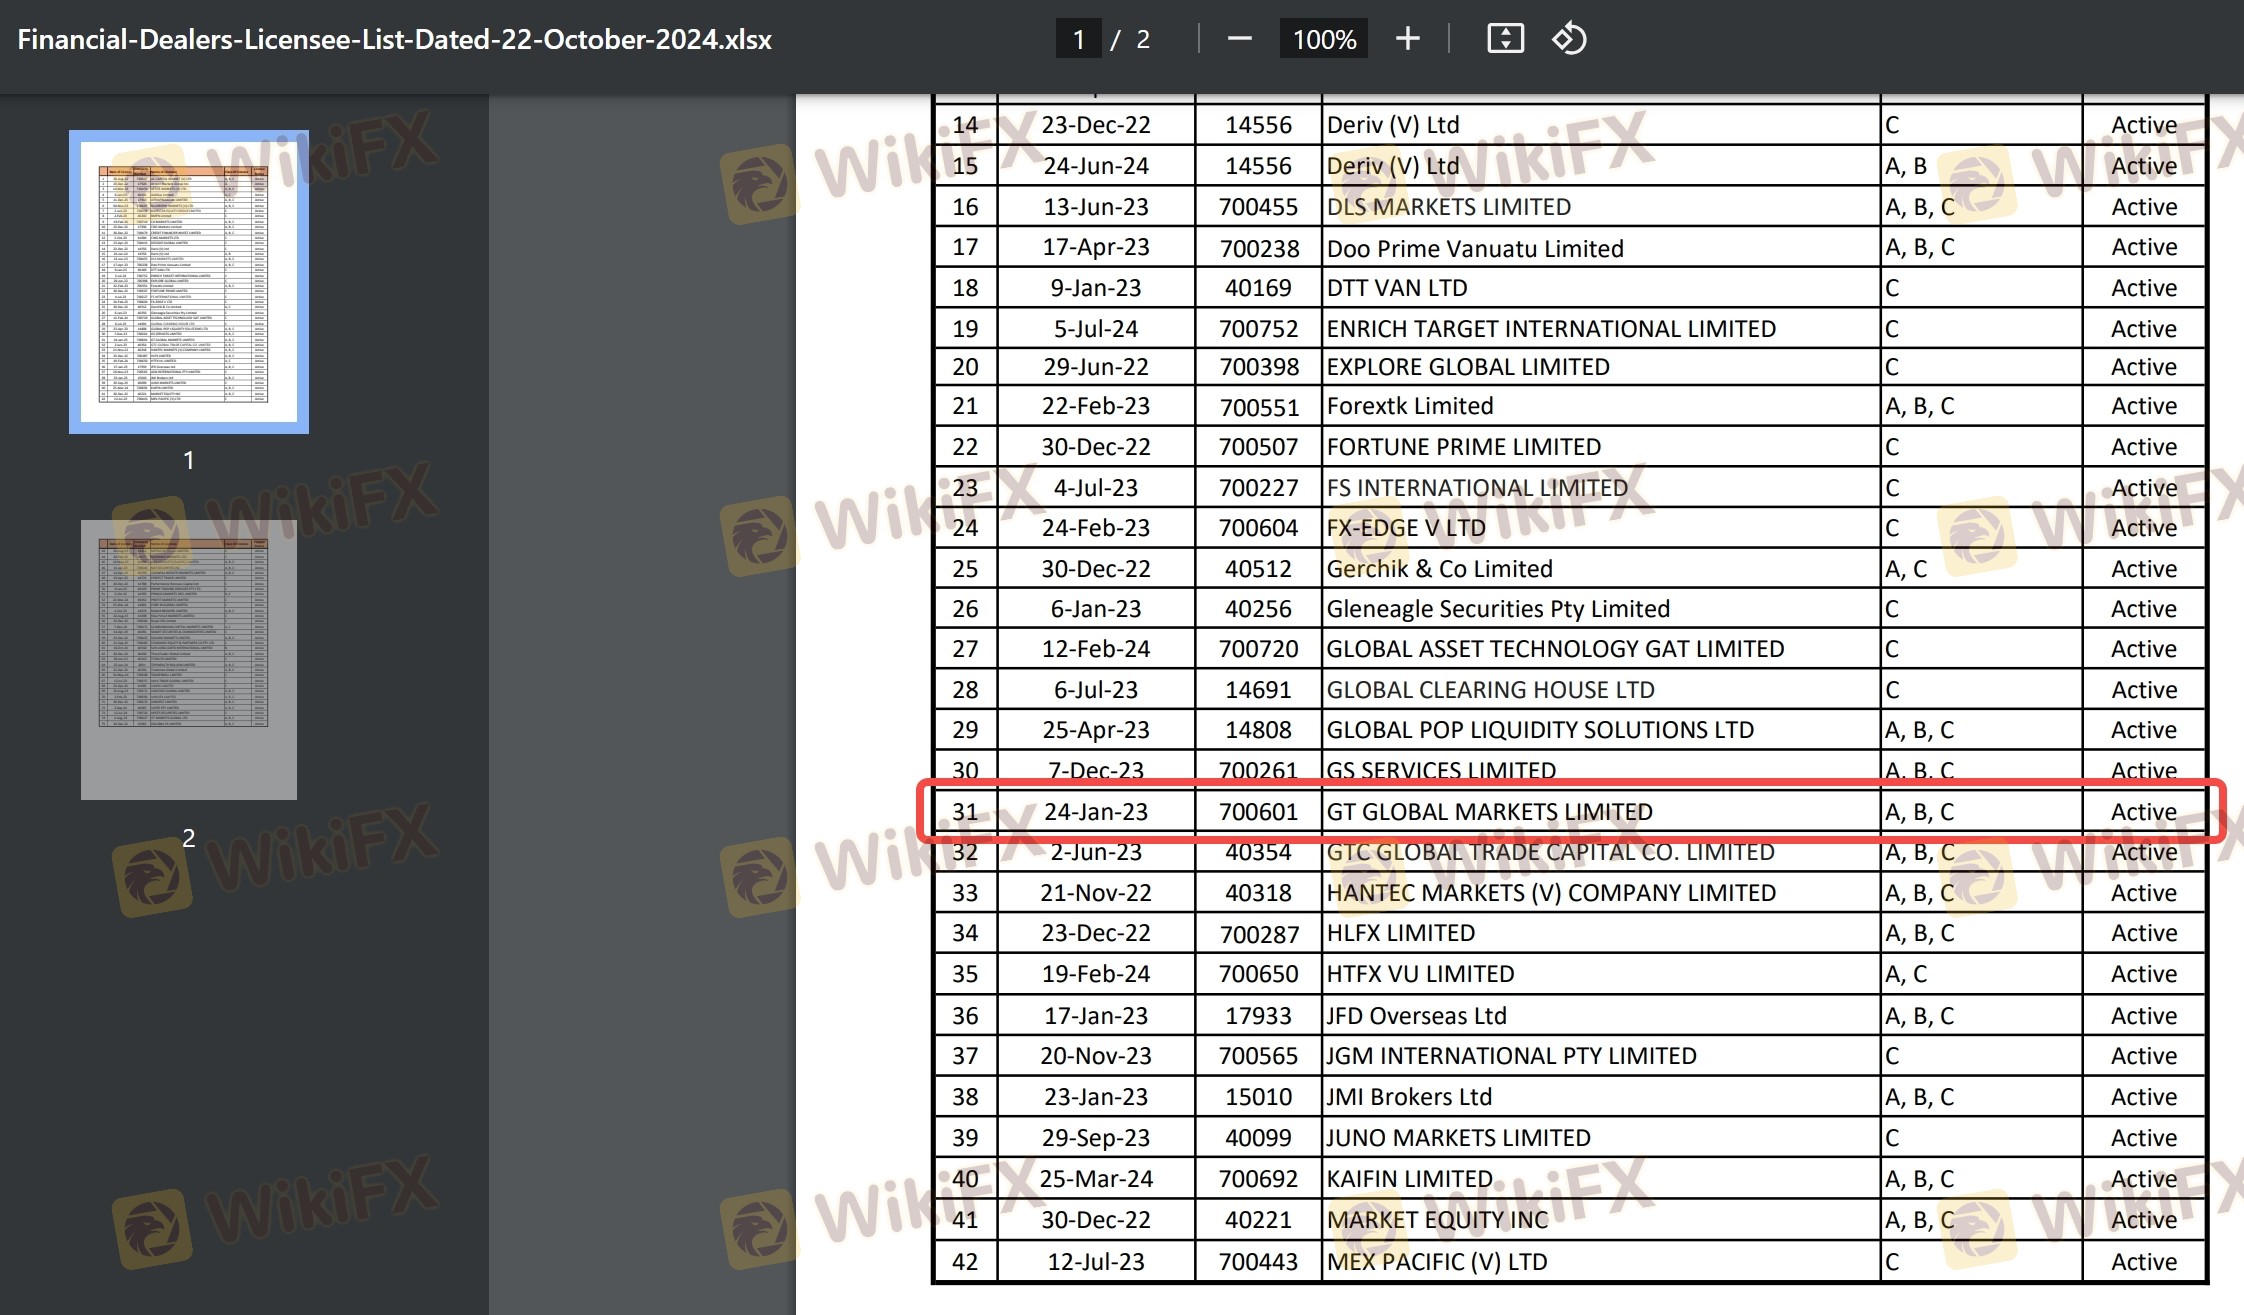The width and height of the screenshot is (2244, 1315).
Task: Click the Deriv (V) Ltd row 14
Action: [x=1392, y=125]
